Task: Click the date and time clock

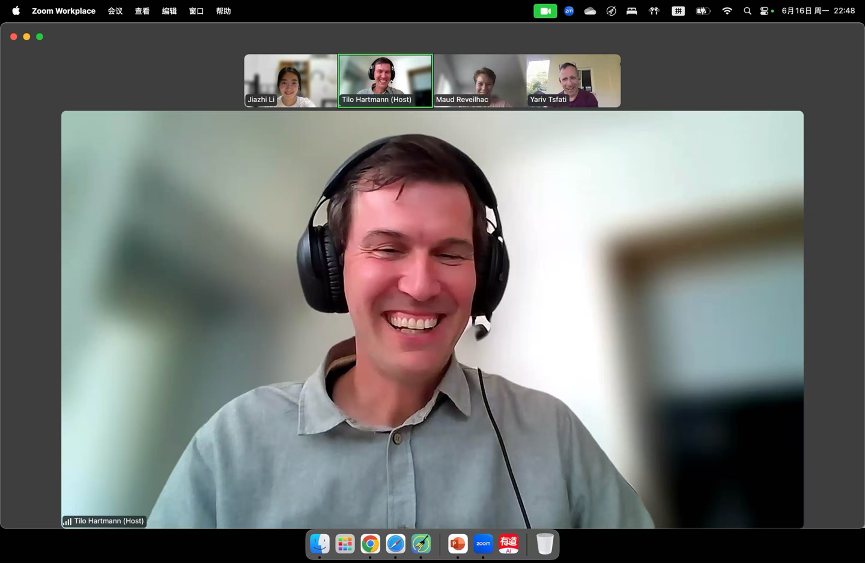Action: [818, 11]
